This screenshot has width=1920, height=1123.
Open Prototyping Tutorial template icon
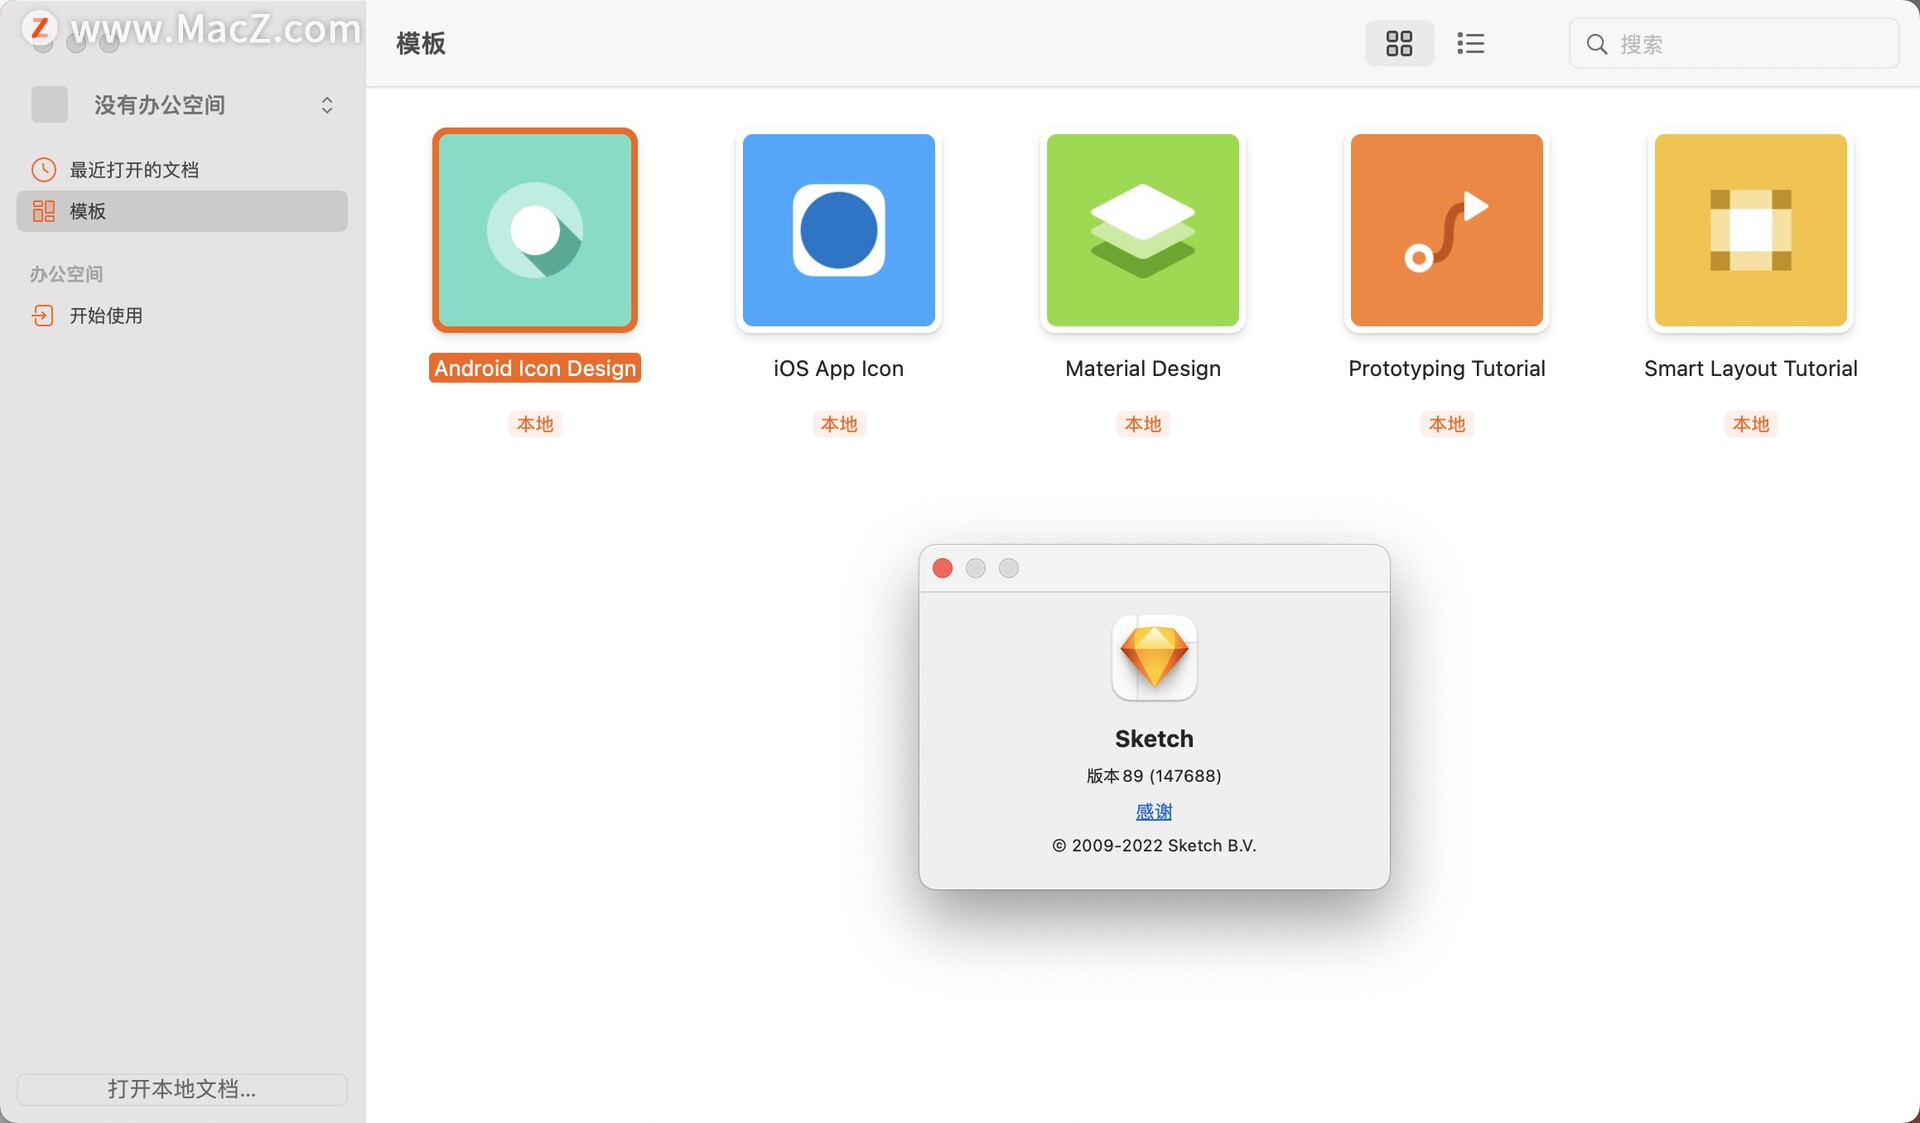click(1446, 230)
